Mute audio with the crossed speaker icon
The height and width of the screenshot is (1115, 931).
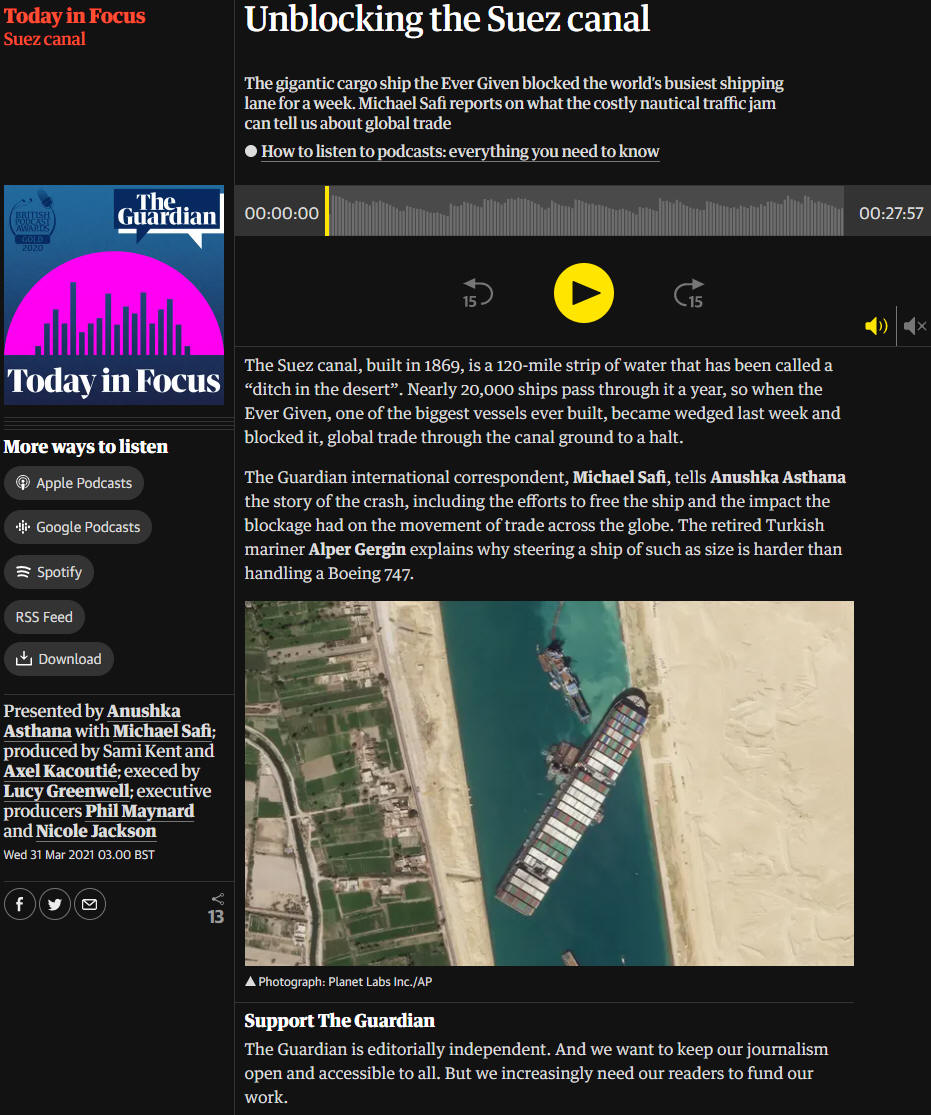(x=915, y=326)
